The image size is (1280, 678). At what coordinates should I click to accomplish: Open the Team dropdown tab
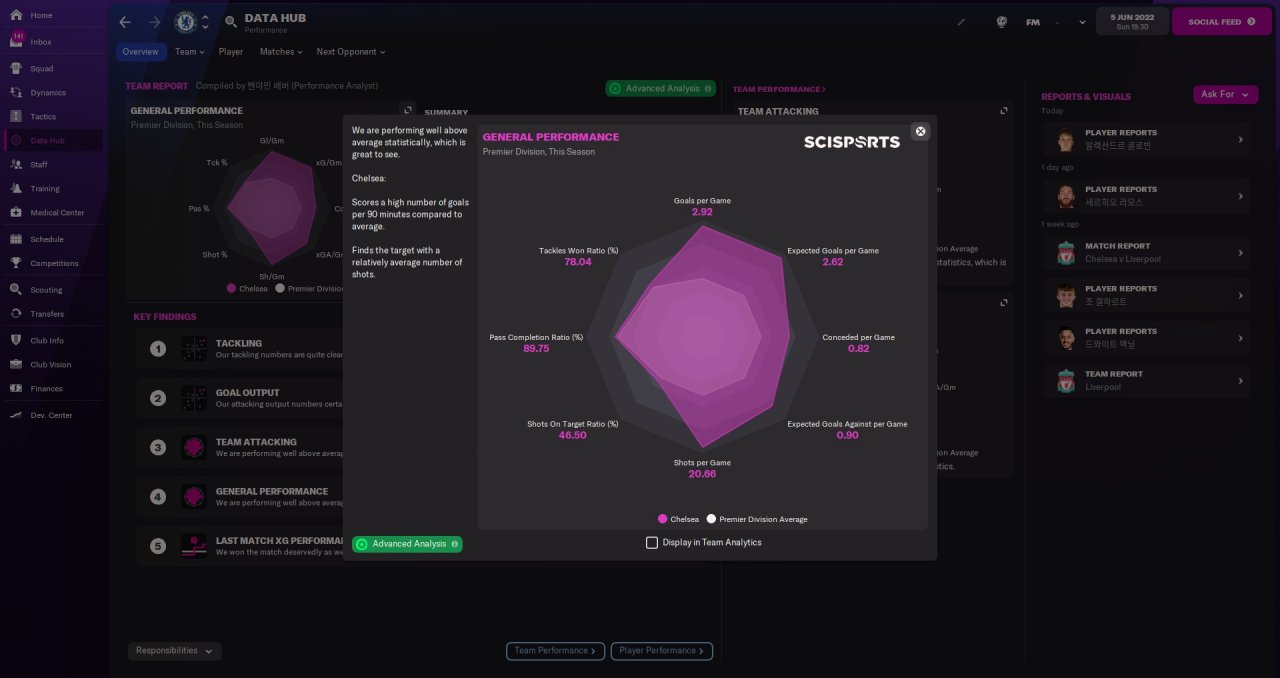coord(189,52)
